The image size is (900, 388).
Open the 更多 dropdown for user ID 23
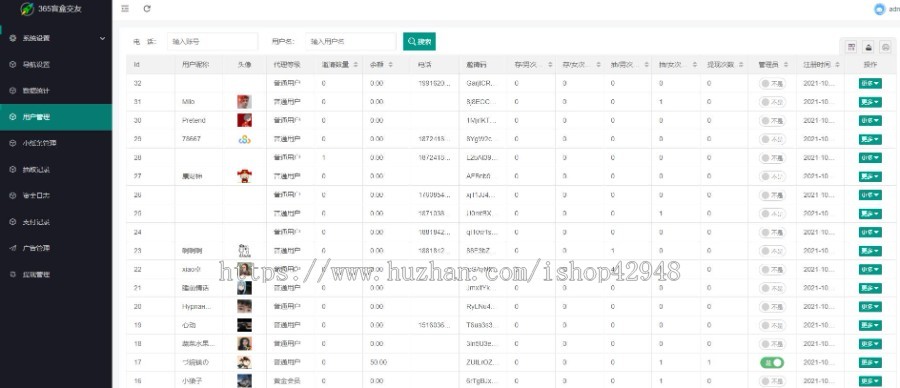(x=870, y=251)
